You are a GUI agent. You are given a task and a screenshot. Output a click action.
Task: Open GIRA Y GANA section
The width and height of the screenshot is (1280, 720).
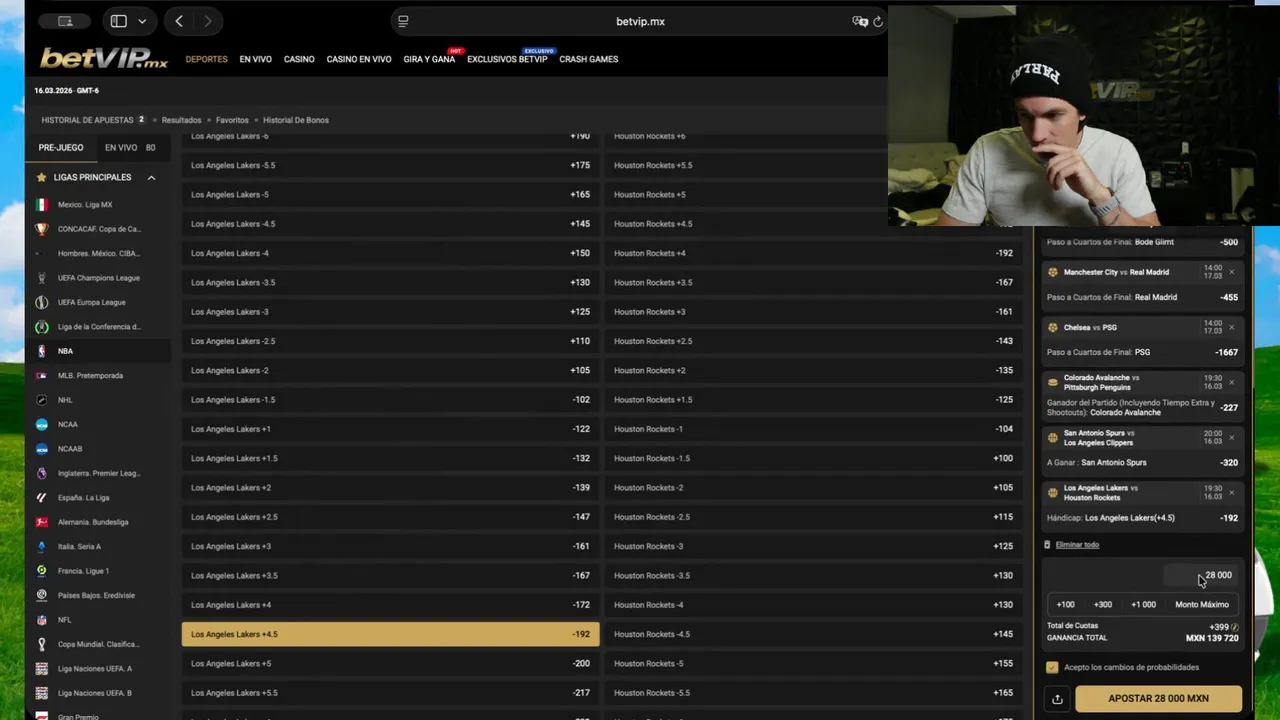point(429,59)
